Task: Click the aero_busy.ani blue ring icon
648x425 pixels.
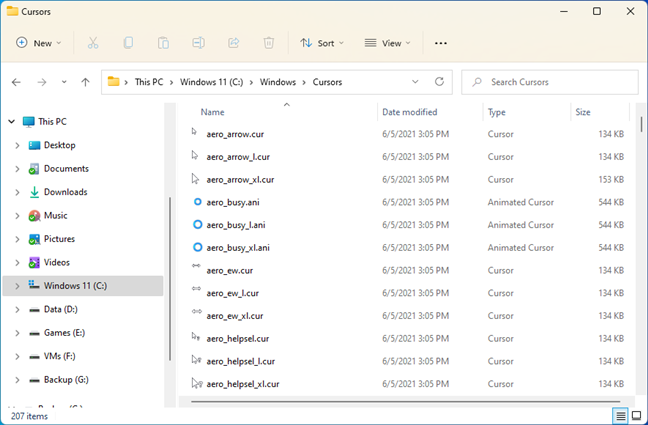Action: [198, 202]
